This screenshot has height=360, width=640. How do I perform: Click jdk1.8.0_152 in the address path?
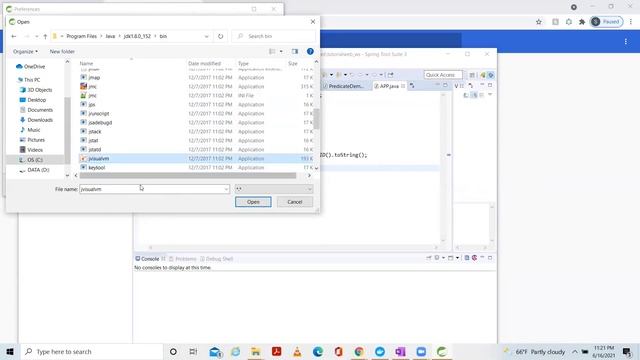tap(137, 36)
